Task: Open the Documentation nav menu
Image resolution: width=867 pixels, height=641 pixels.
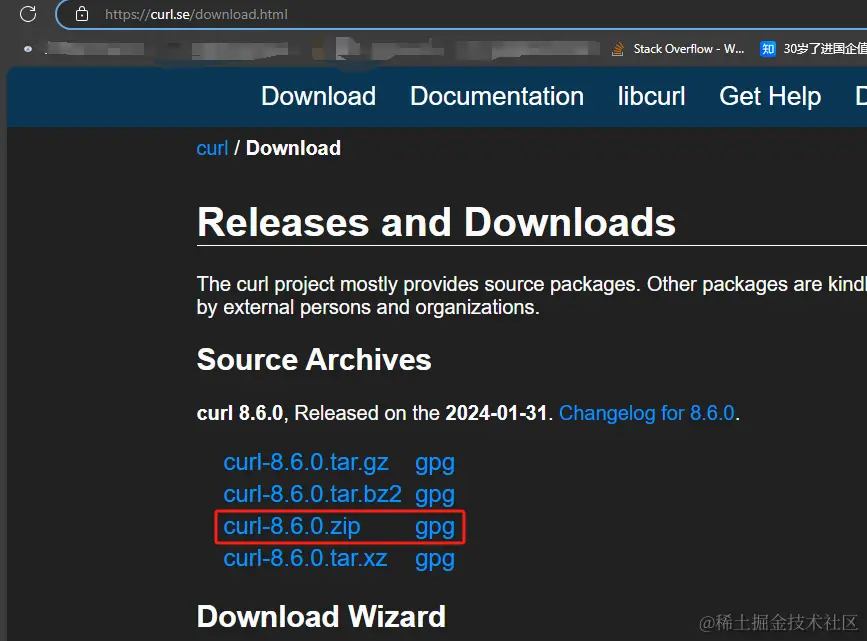Action: [x=497, y=96]
